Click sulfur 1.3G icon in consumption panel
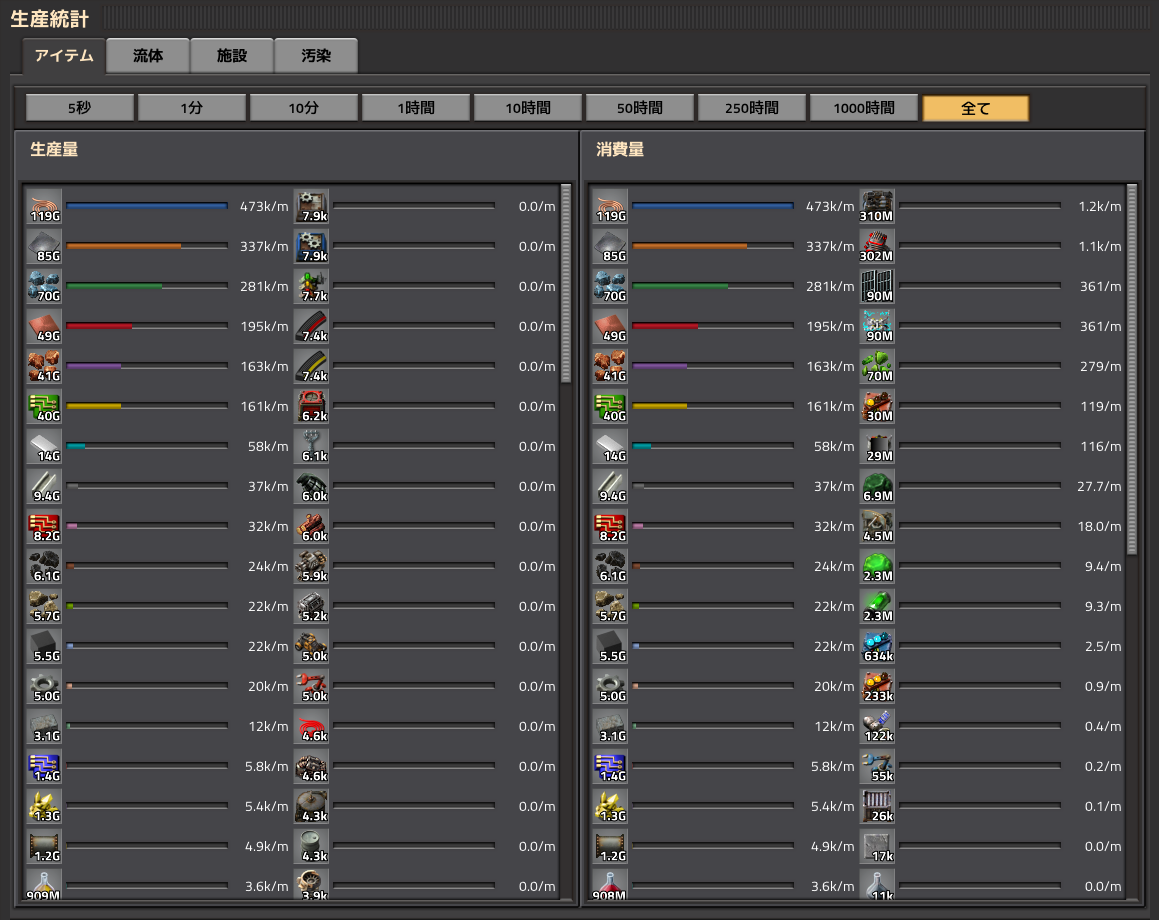 click(x=610, y=806)
